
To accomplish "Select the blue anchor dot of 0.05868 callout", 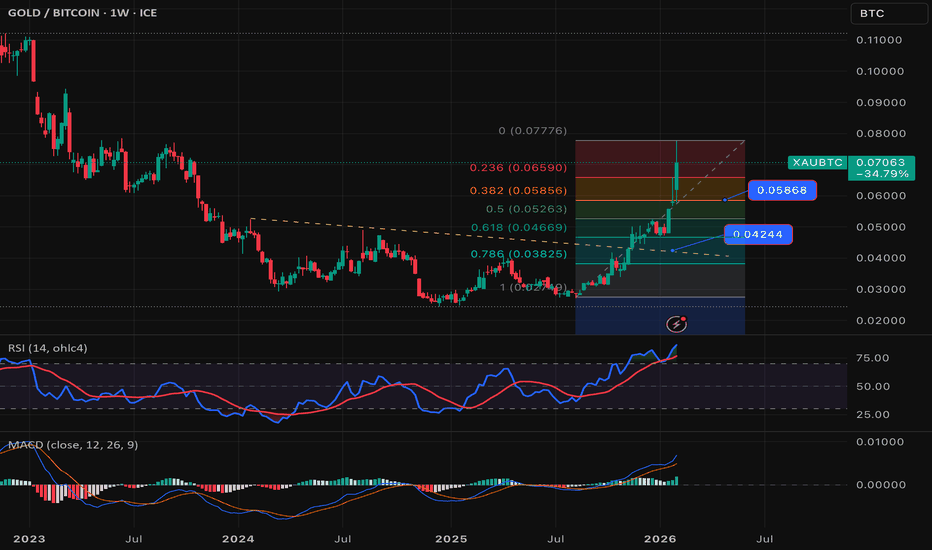I will (725, 200).
